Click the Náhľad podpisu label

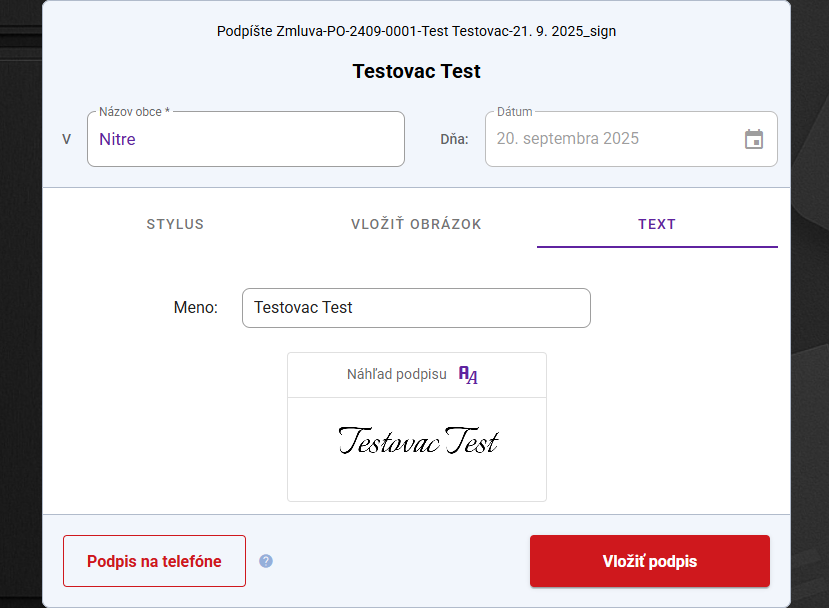pos(396,375)
